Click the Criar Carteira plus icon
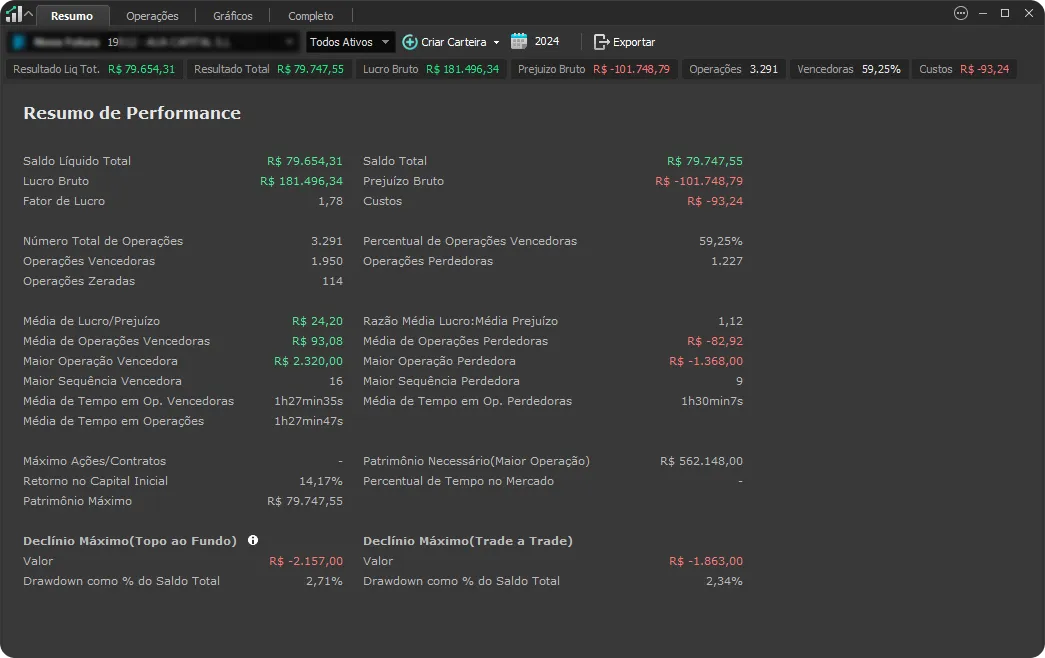The image size is (1045, 658). tap(410, 42)
